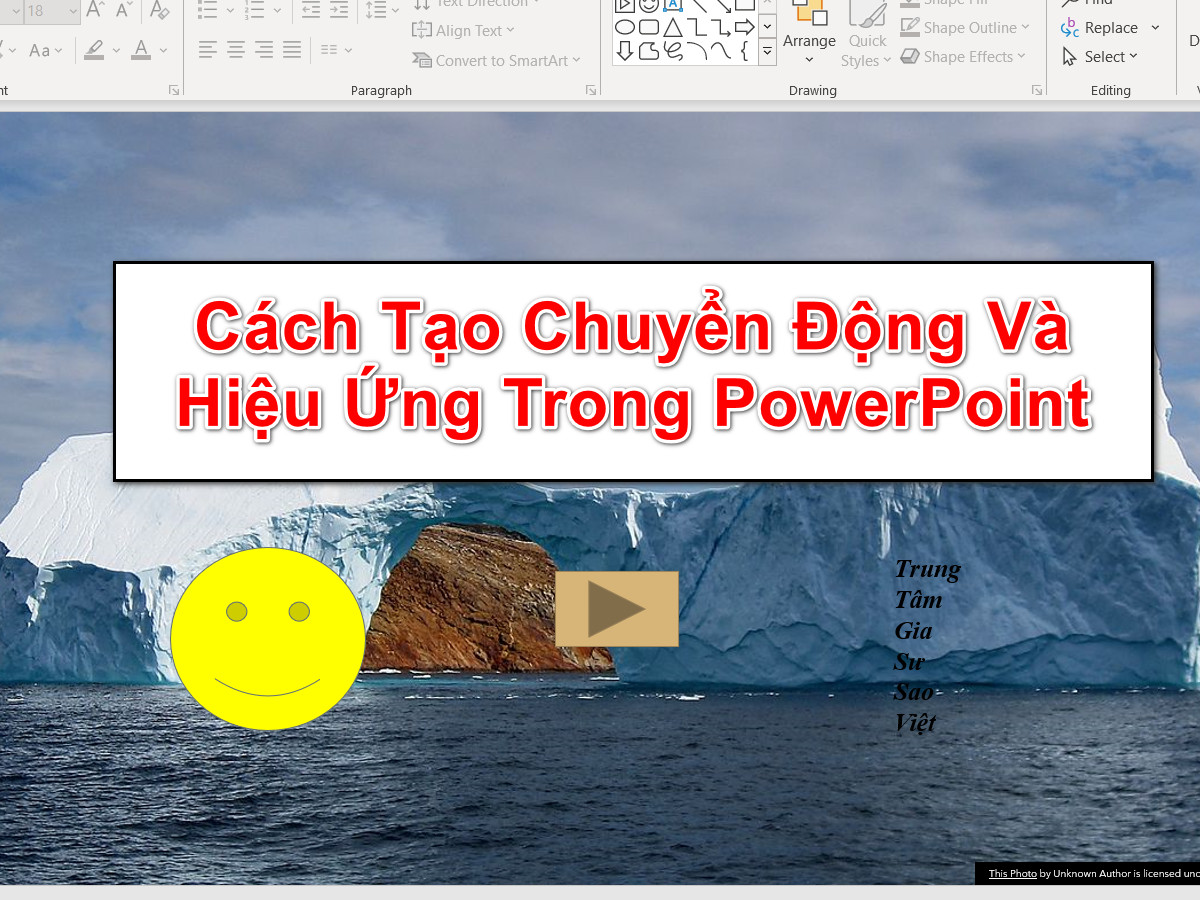Screen dimensions: 1200x900
Task: Select the slide title text box
Action: coord(633,371)
